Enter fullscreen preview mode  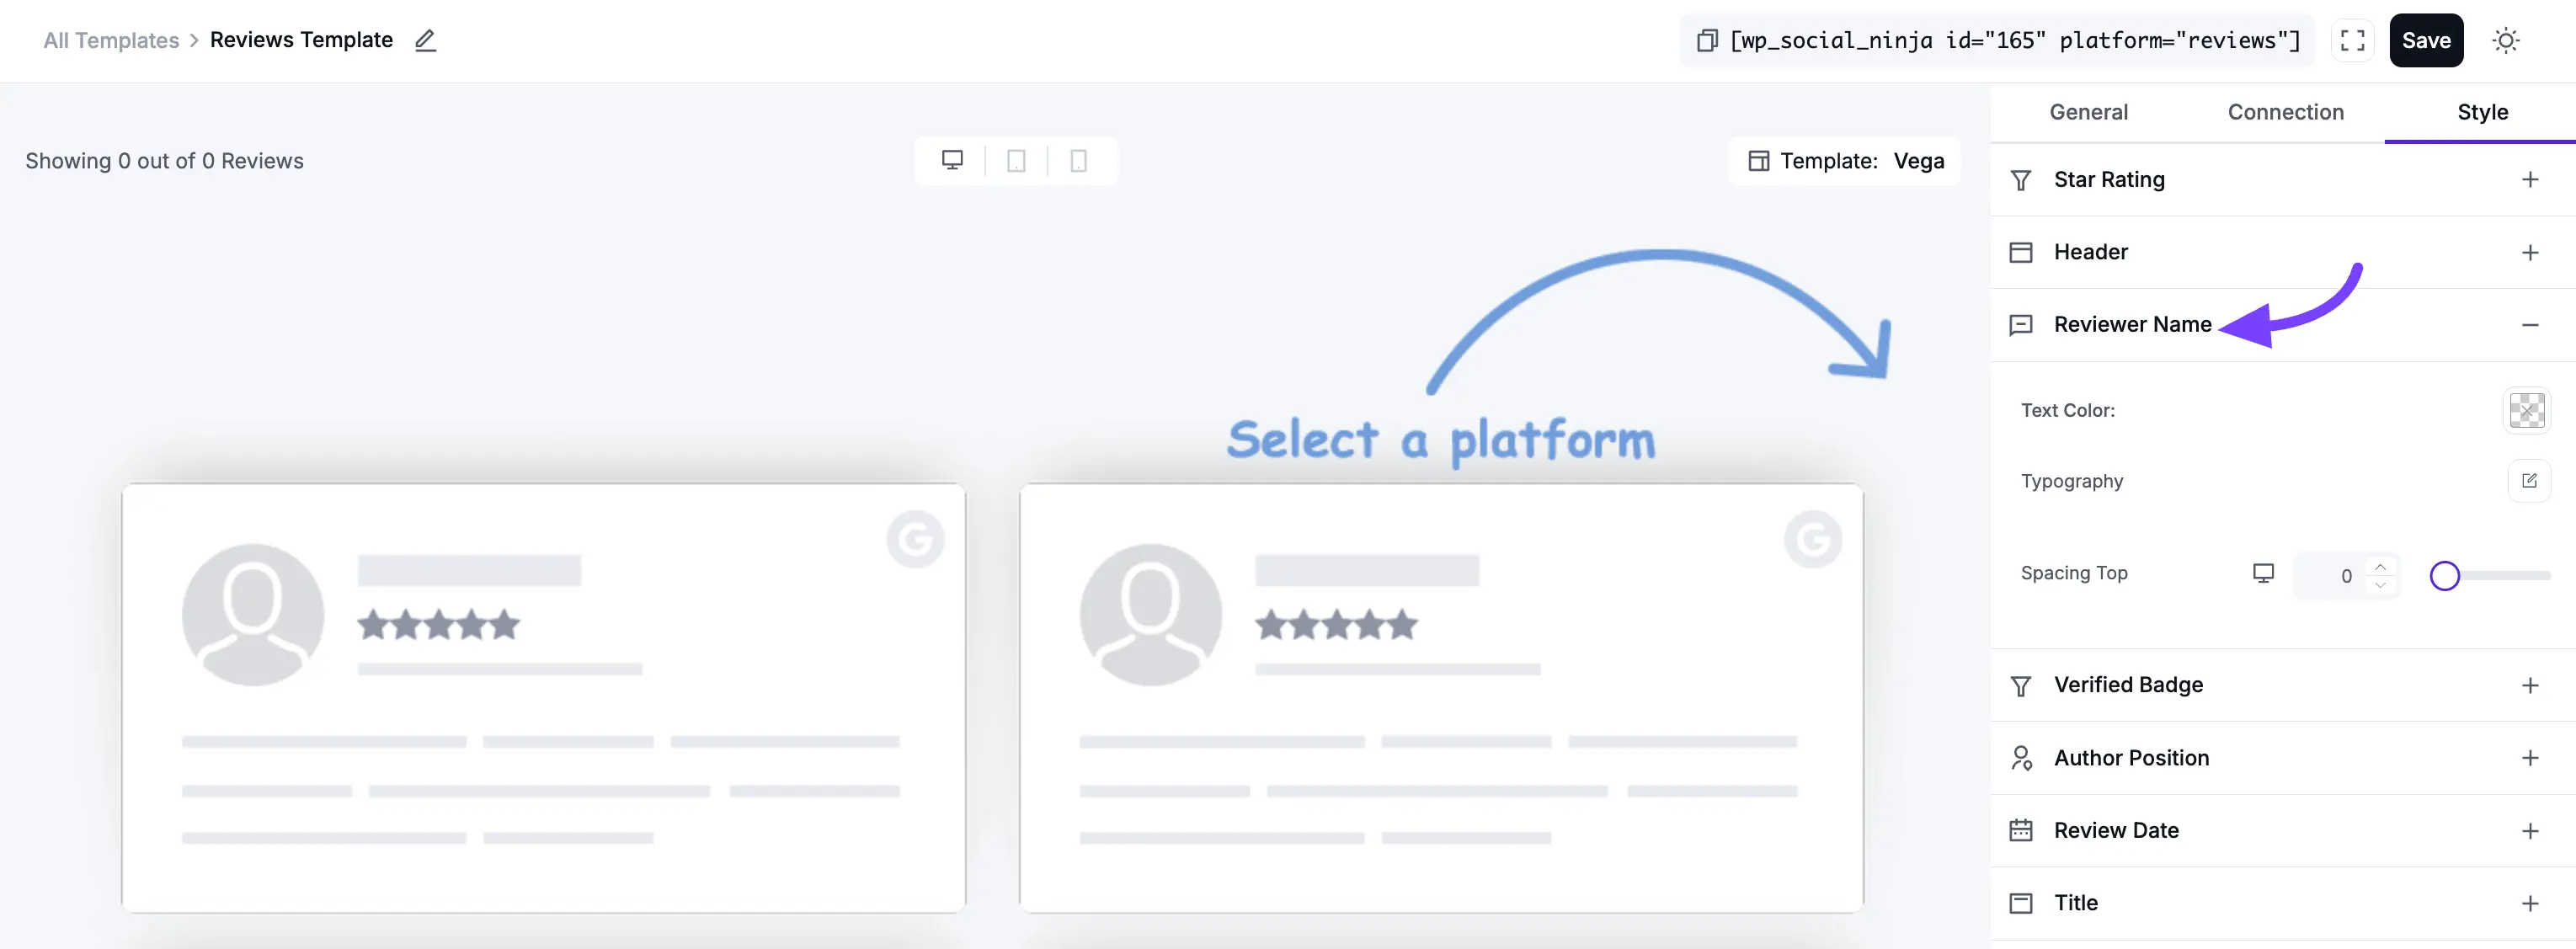click(2352, 40)
